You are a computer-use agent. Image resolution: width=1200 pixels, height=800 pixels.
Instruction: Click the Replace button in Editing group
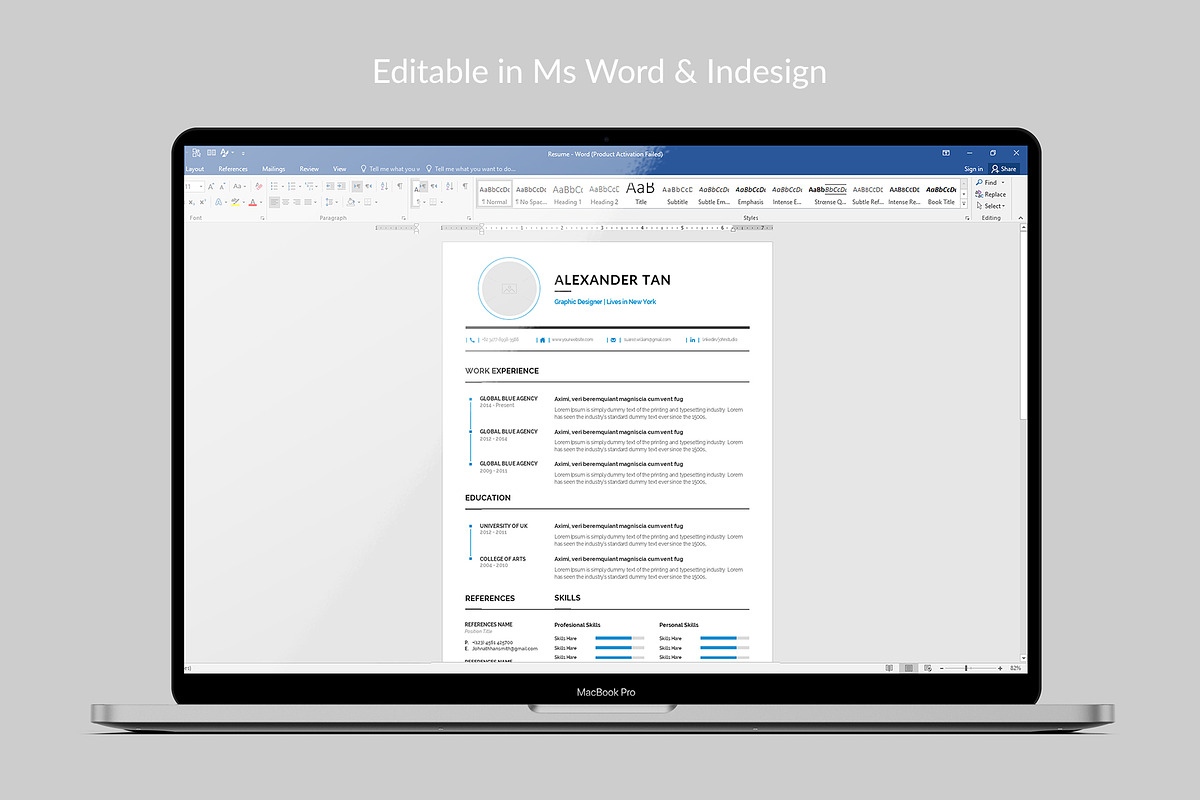[990, 194]
